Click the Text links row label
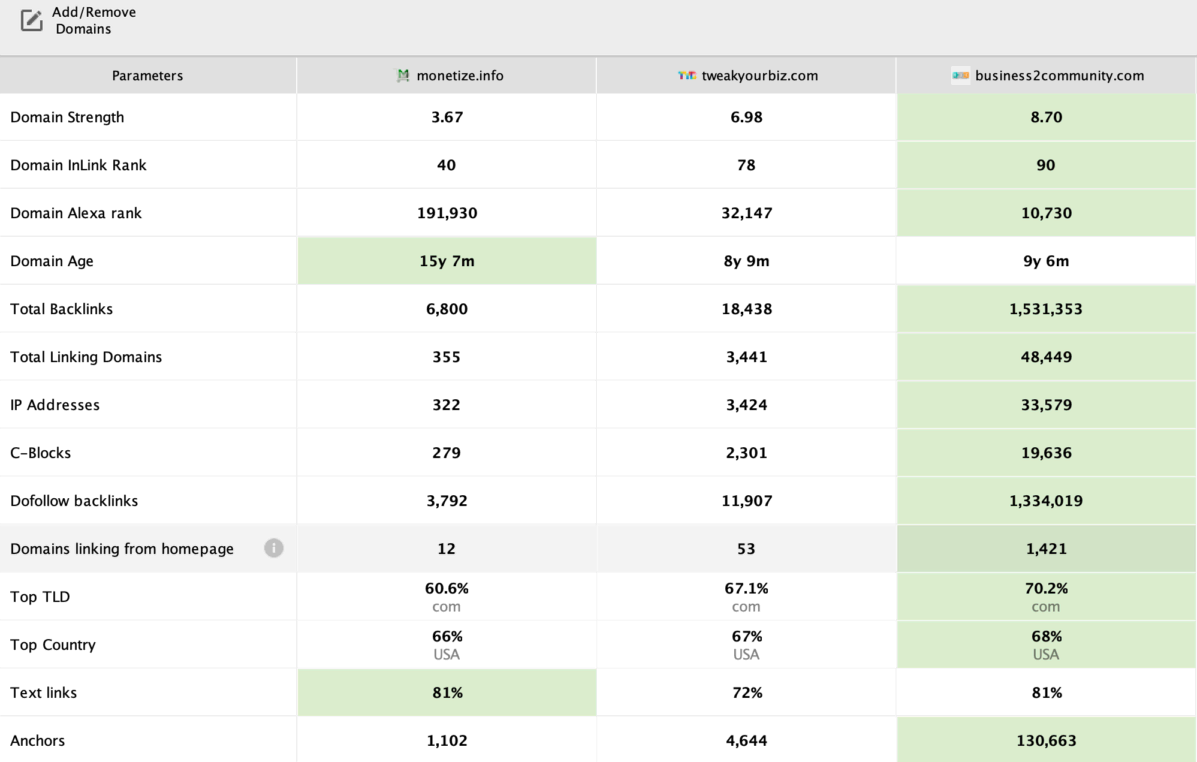The image size is (1197, 762). pos(44,693)
